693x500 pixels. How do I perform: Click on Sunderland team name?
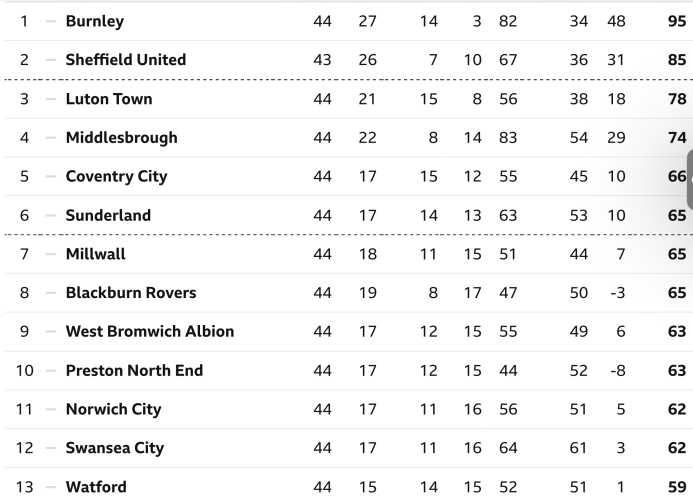pos(108,215)
